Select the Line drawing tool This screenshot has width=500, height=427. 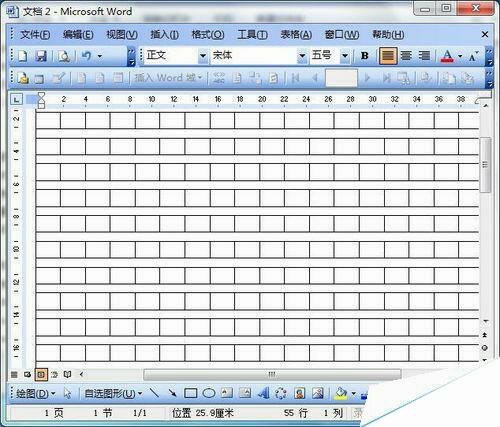[154, 393]
